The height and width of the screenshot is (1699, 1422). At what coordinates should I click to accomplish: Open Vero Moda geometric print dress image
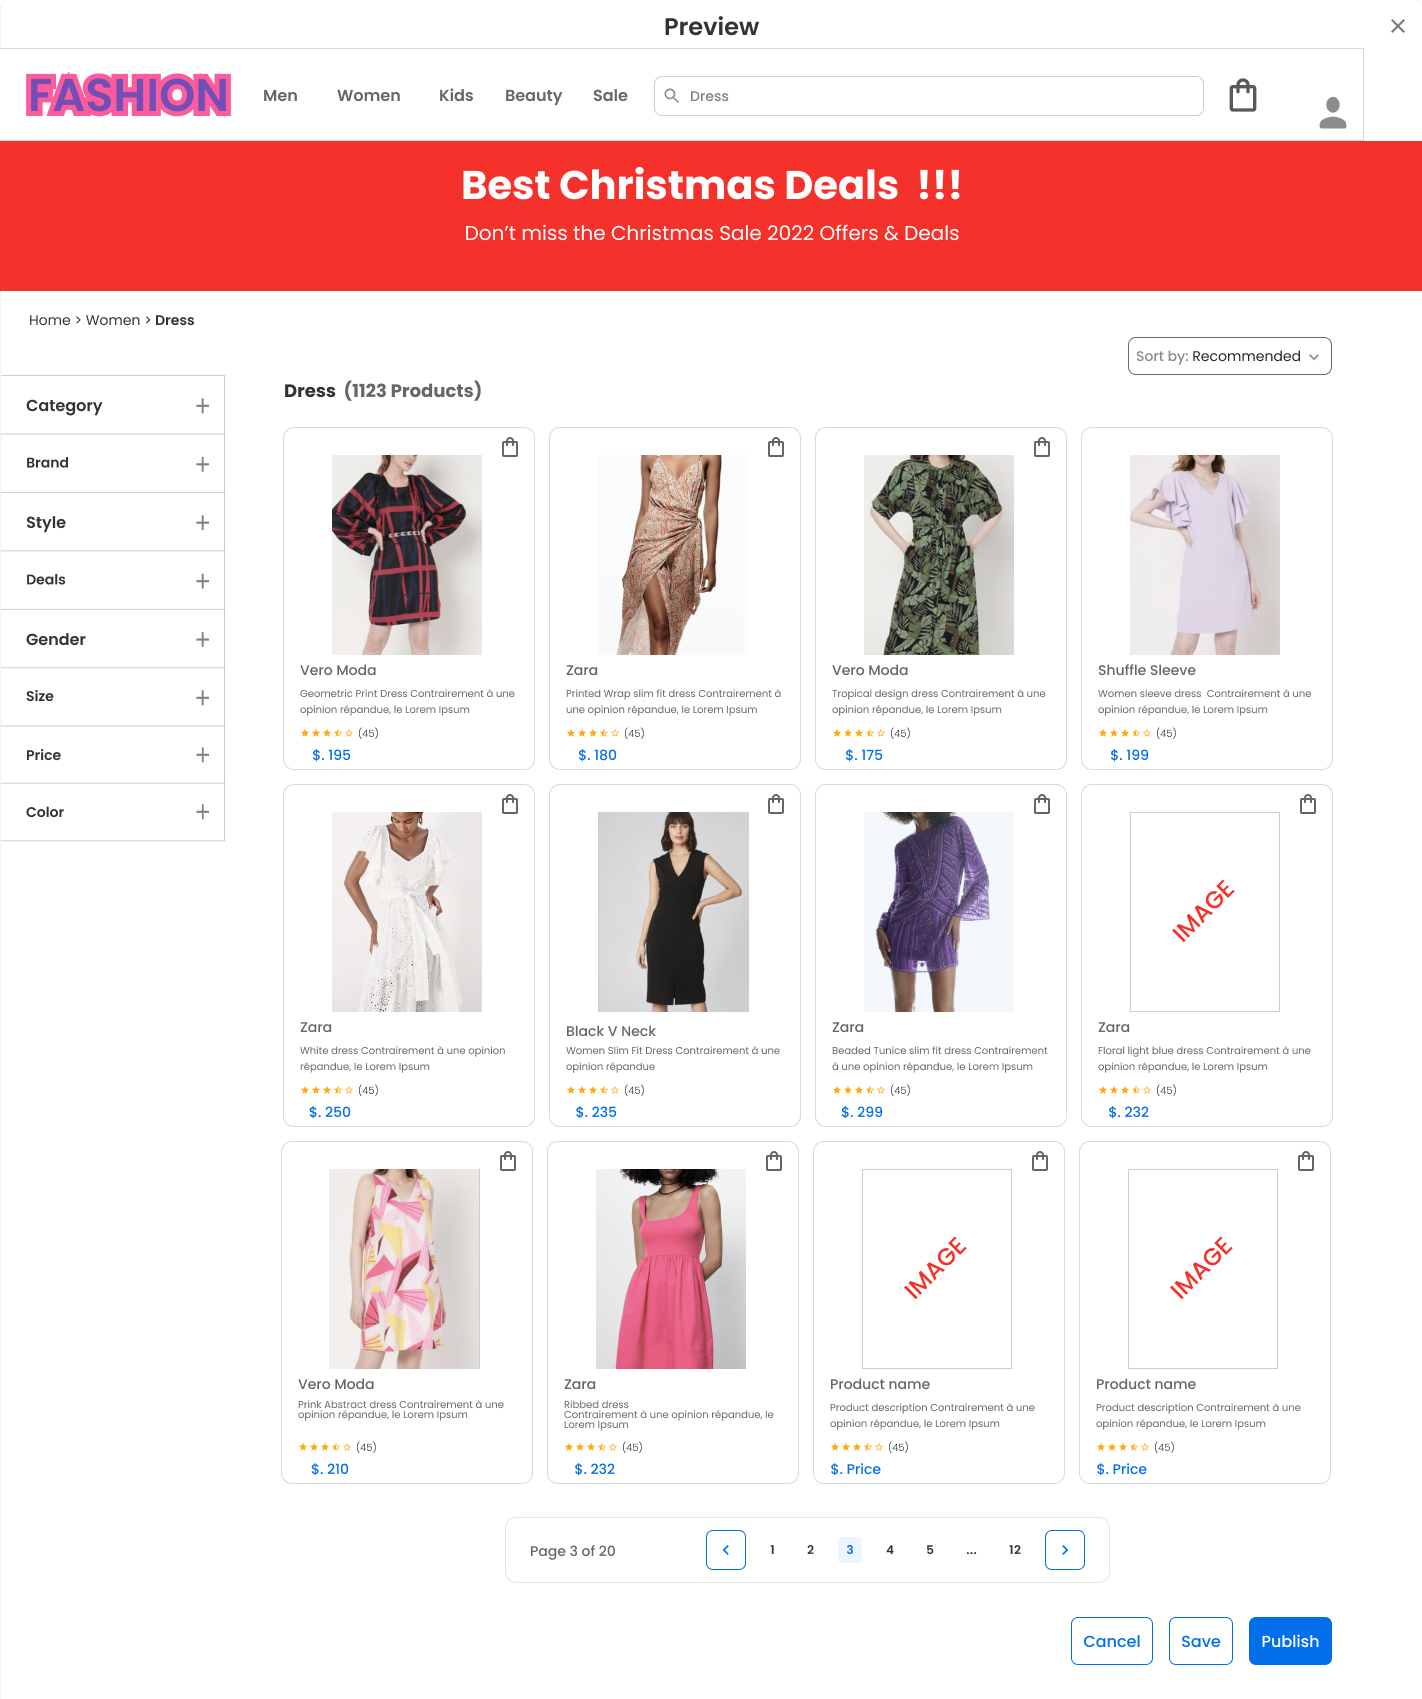click(407, 555)
